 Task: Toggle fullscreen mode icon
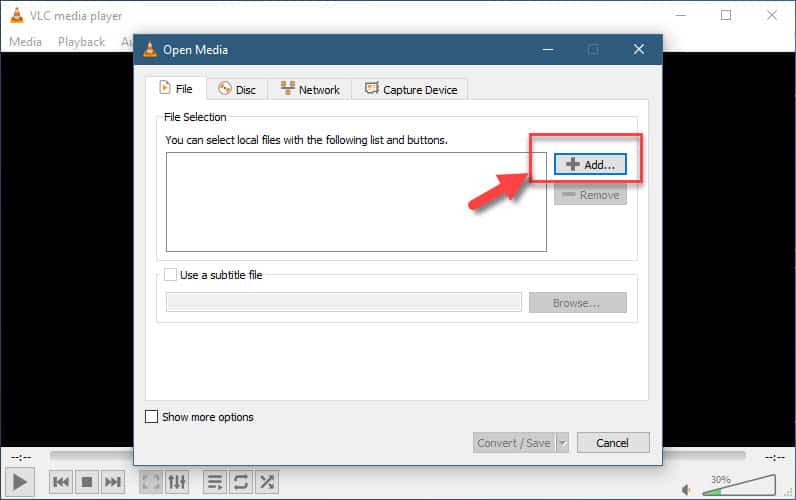pos(151,482)
